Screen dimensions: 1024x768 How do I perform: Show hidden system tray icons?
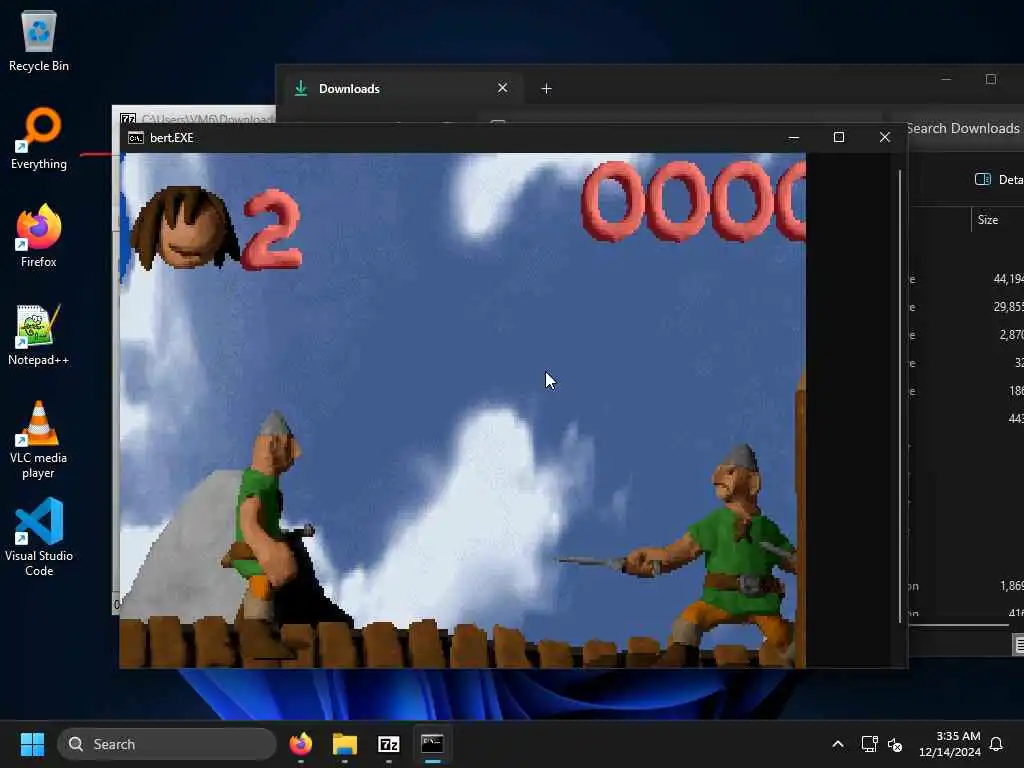(838, 744)
